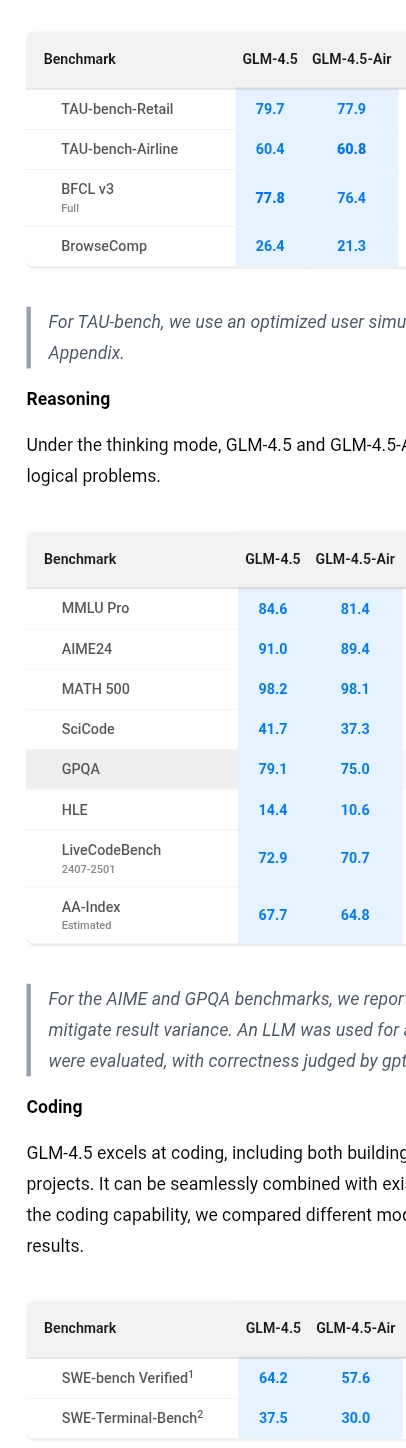406x1448 pixels.
Task: Select the AIME24 row label
Action: [x=87, y=649]
